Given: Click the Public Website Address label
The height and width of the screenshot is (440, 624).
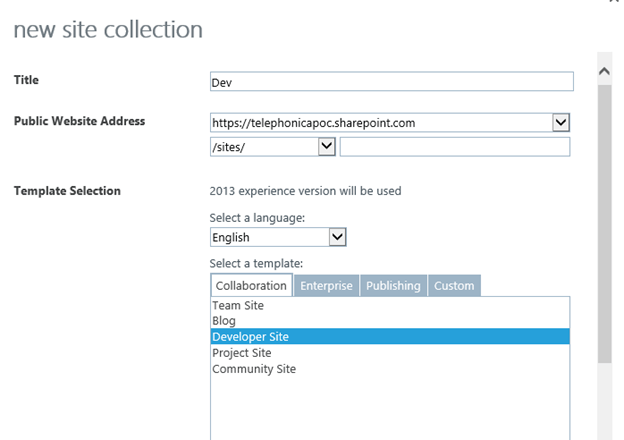Looking at the screenshot, I should coord(79,121).
